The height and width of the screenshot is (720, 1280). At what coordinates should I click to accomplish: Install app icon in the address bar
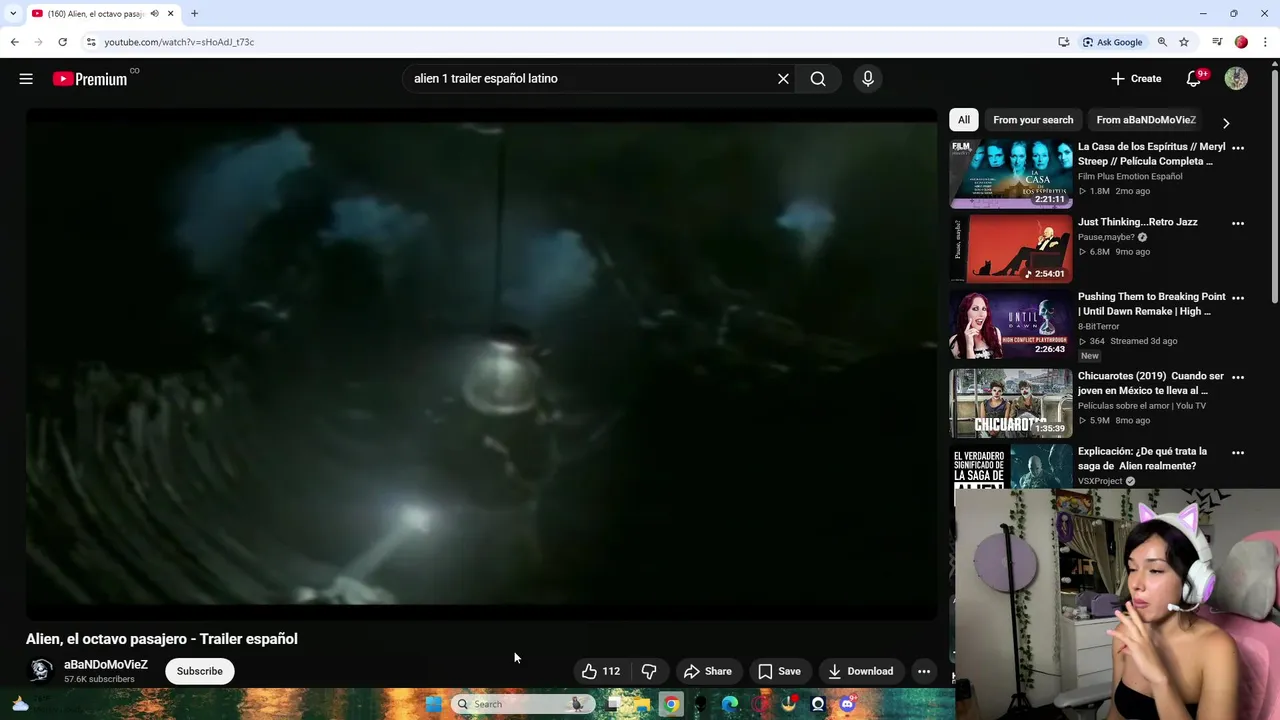1063,42
